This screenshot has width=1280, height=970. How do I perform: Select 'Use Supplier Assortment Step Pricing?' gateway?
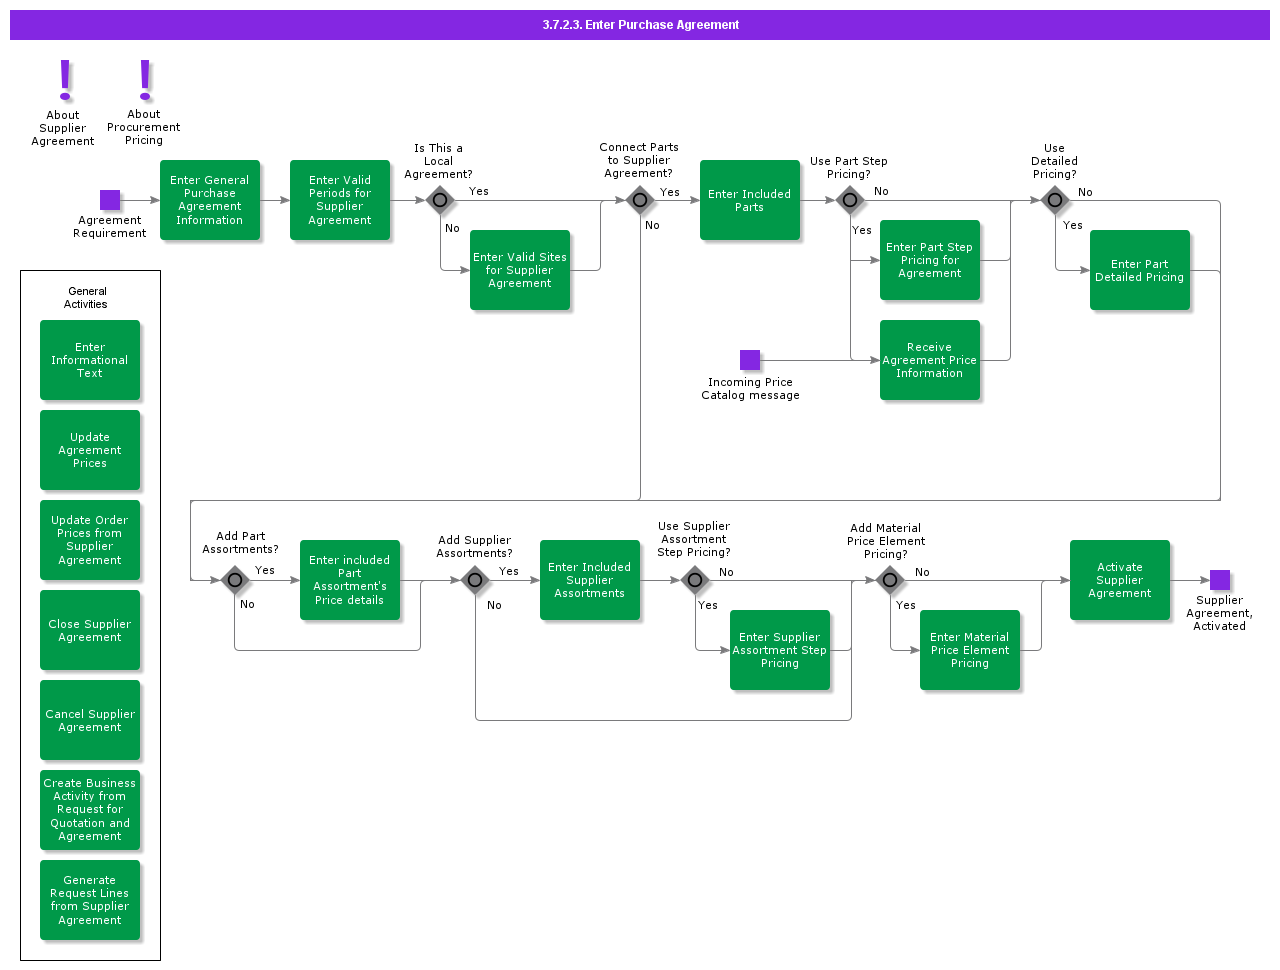(x=695, y=580)
